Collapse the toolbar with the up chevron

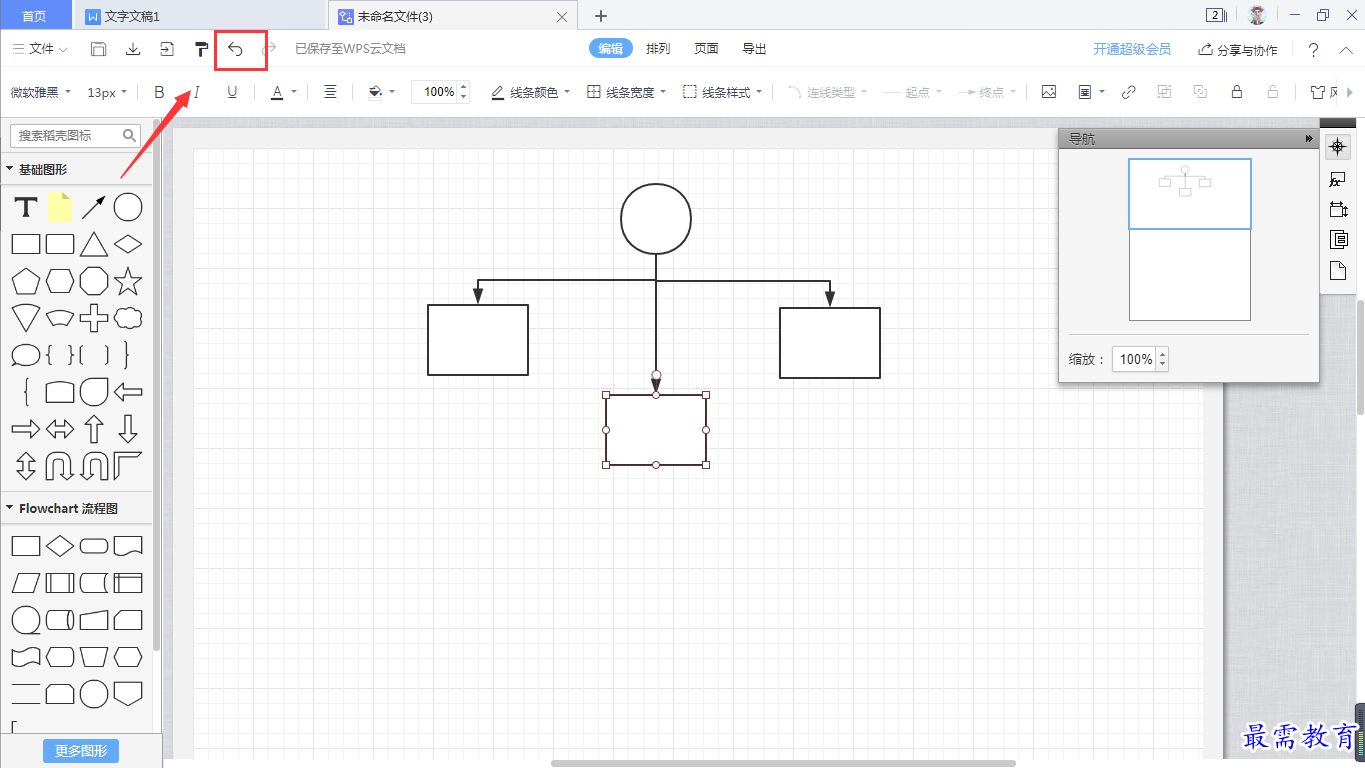click(x=1345, y=50)
